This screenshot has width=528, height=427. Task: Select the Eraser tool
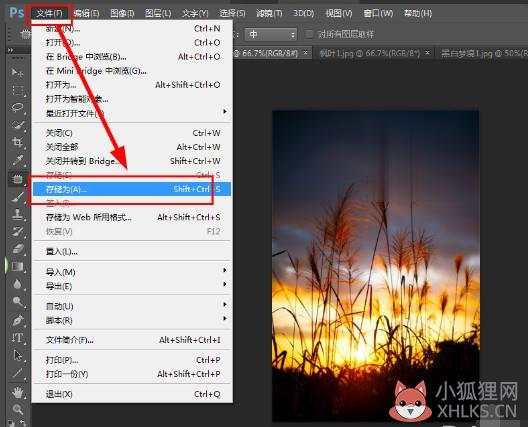pos(18,249)
